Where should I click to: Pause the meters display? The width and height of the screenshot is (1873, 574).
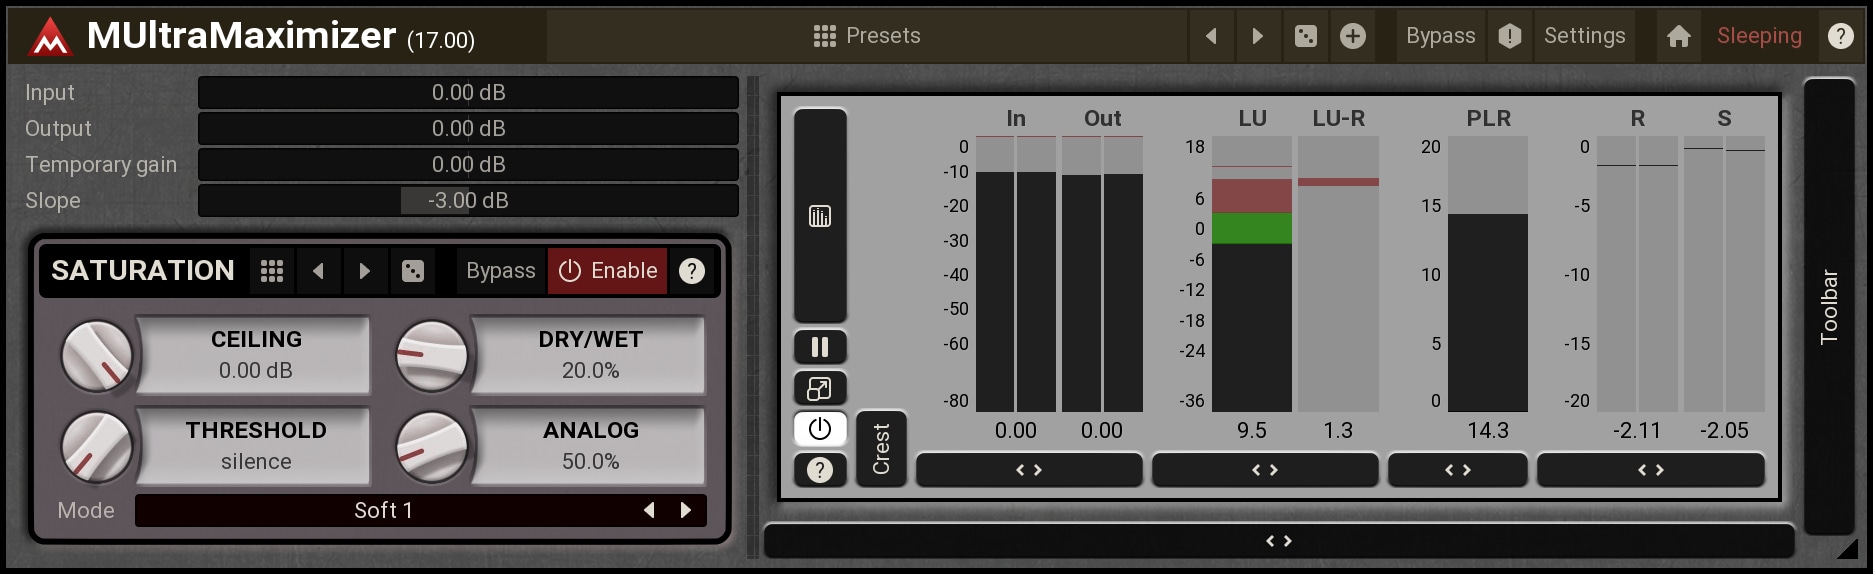point(820,347)
